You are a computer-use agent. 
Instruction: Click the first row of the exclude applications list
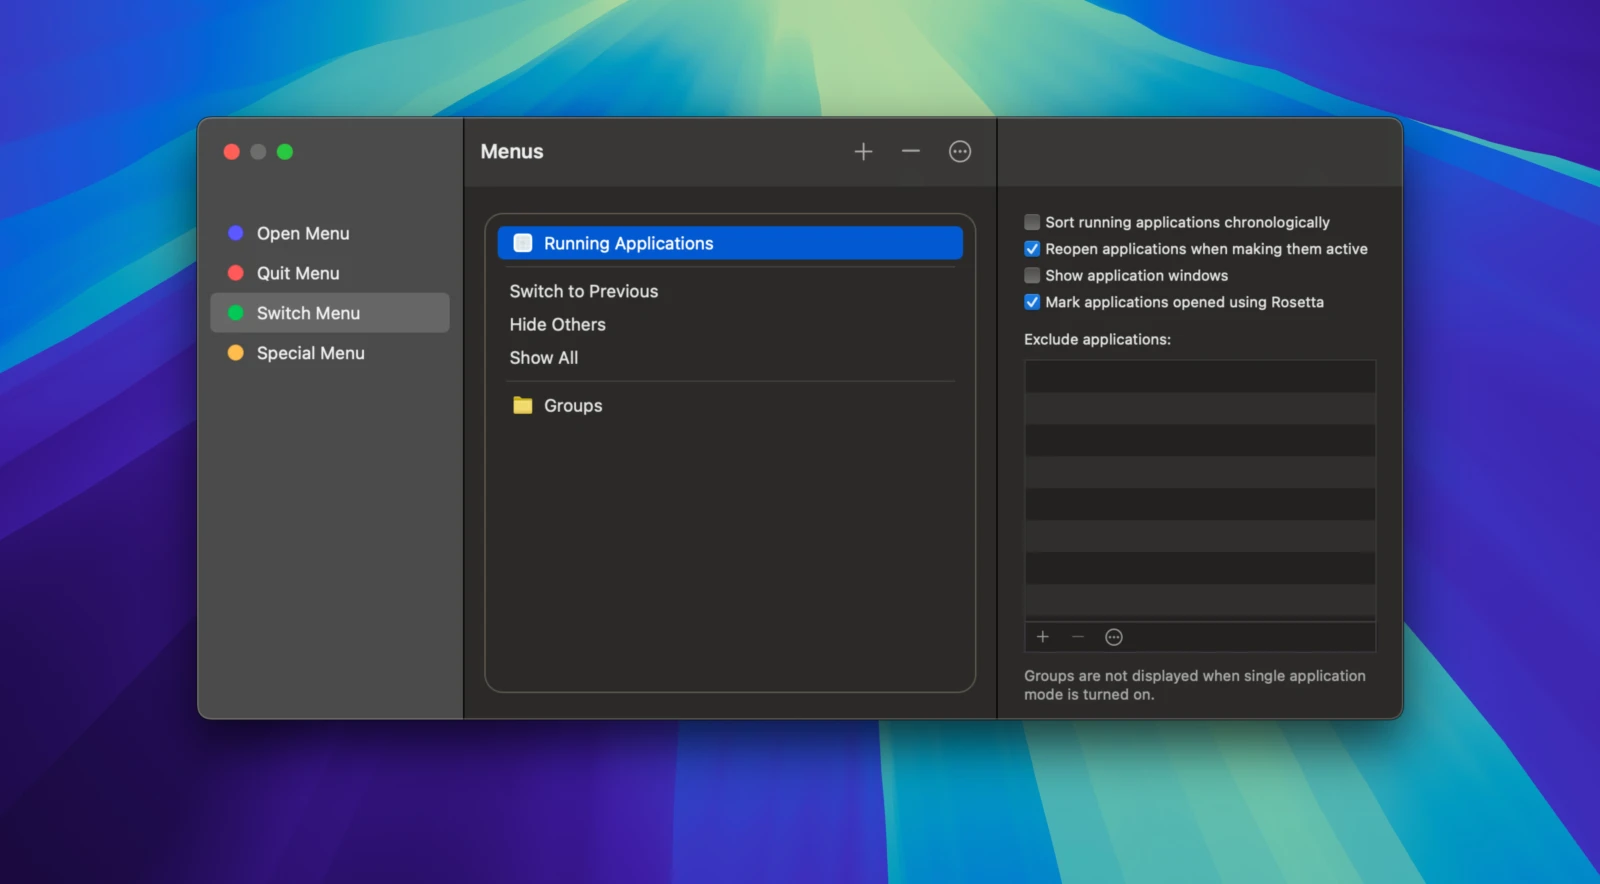(1199, 377)
